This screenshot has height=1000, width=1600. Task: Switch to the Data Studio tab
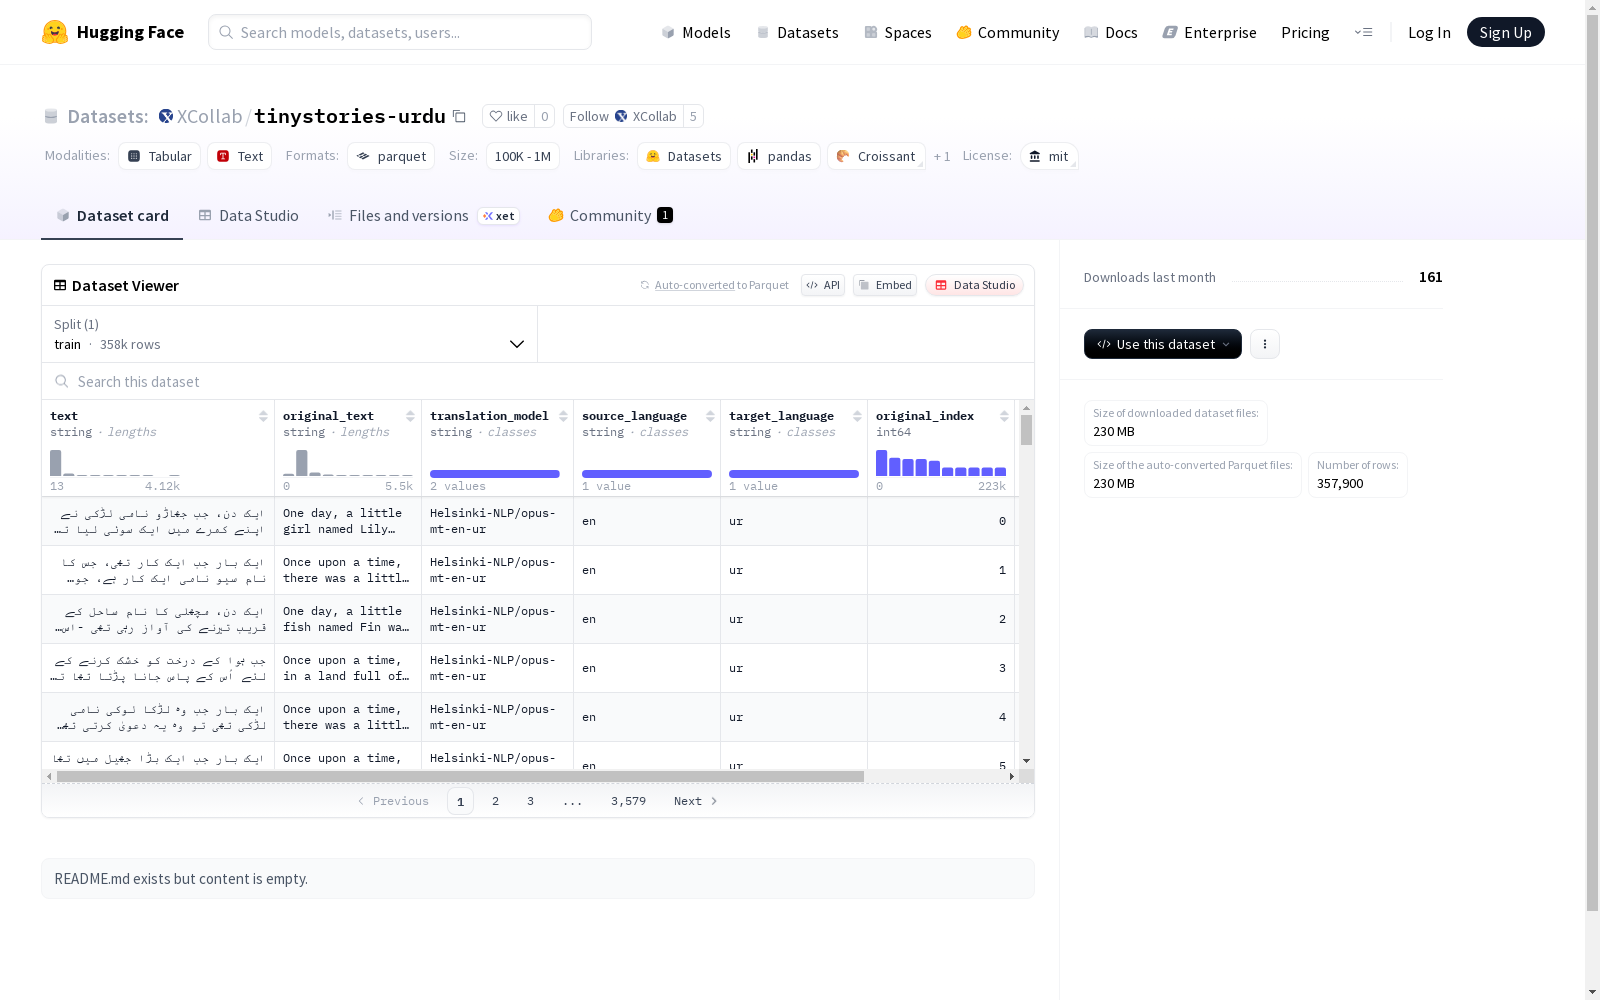(249, 215)
